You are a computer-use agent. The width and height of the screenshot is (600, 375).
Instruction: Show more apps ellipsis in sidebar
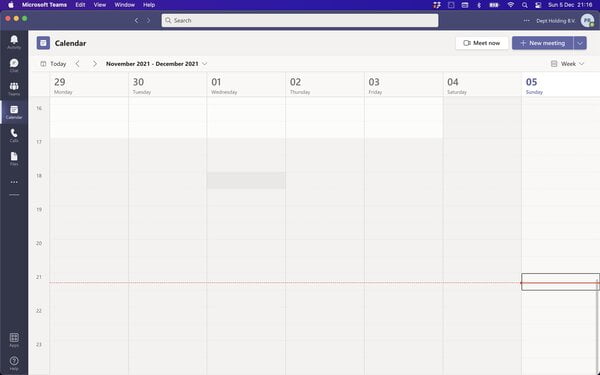(x=14, y=182)
